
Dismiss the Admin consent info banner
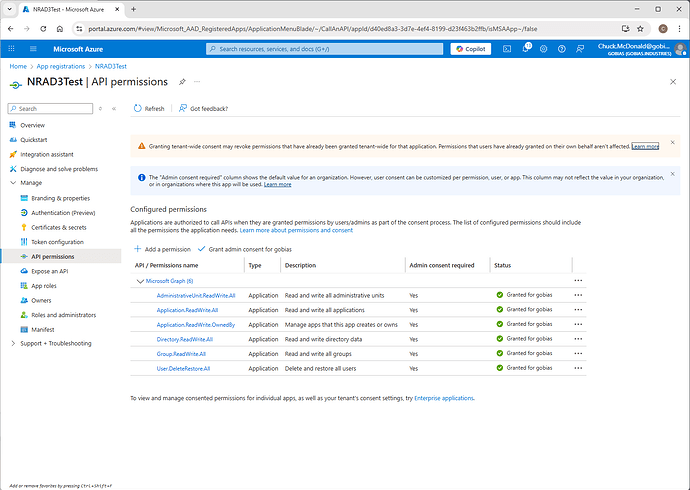pos(672,174)
